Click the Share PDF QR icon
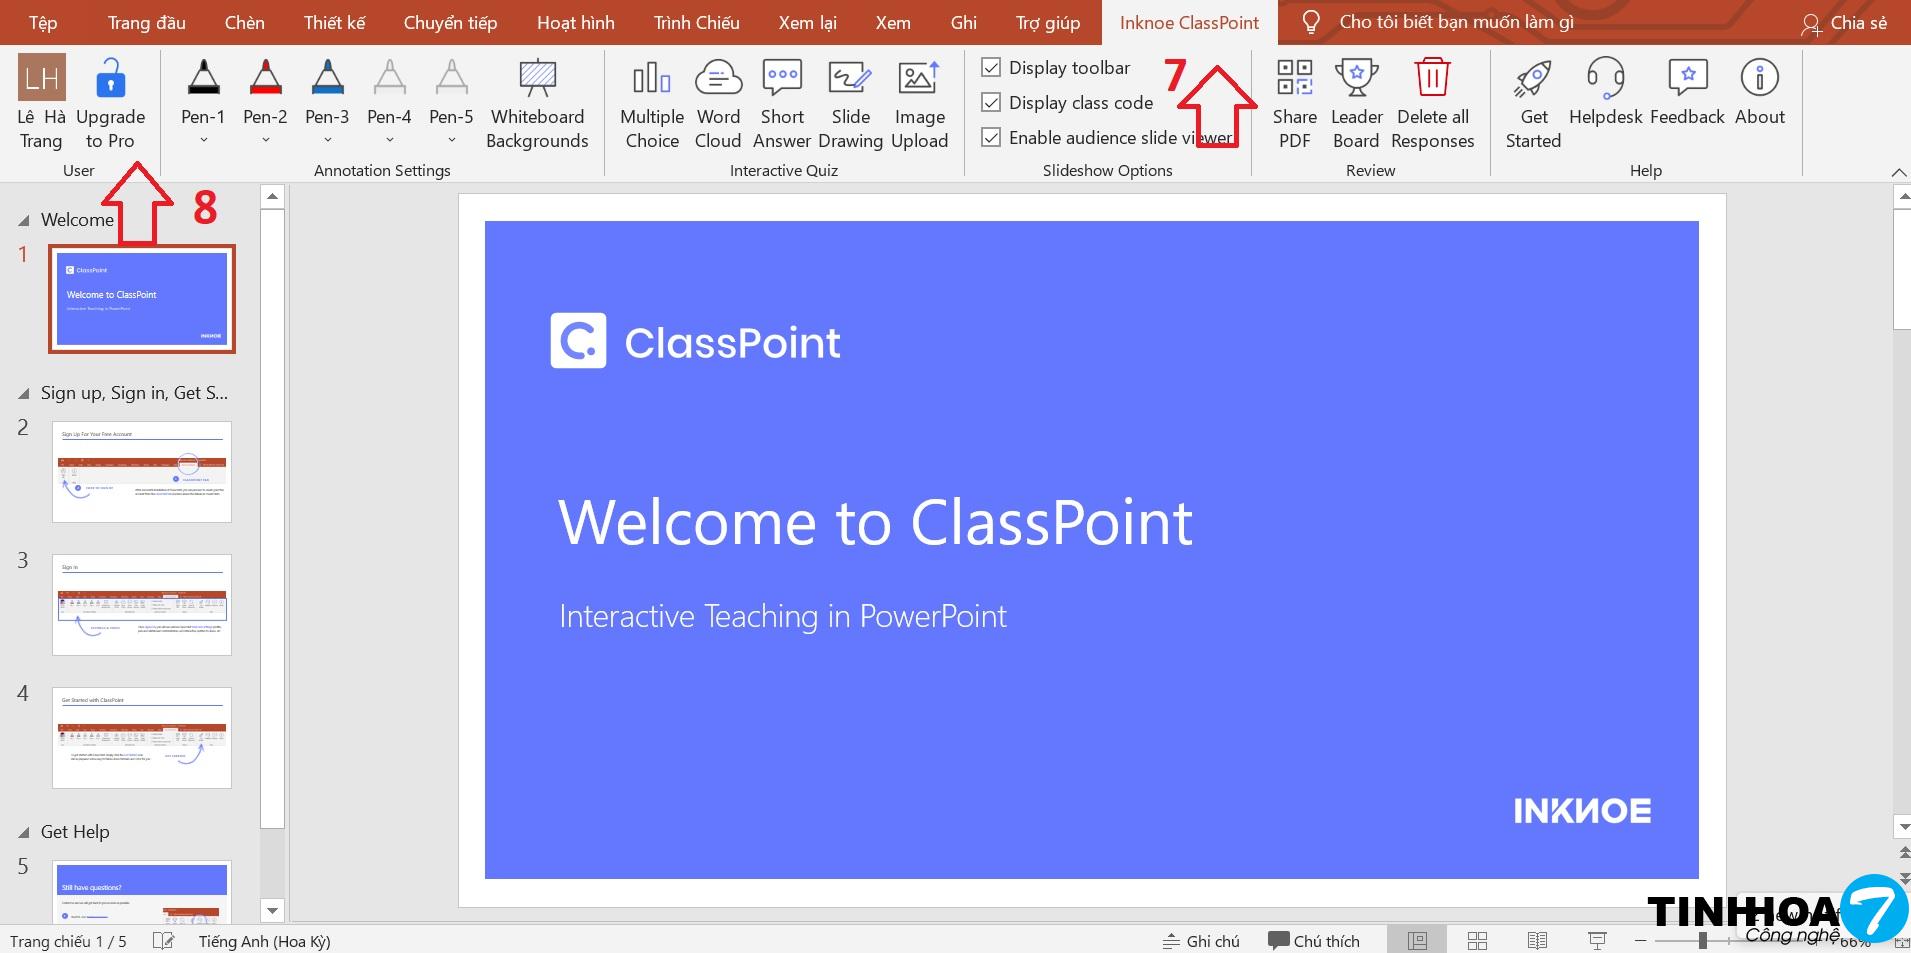 pos(1294,78)
